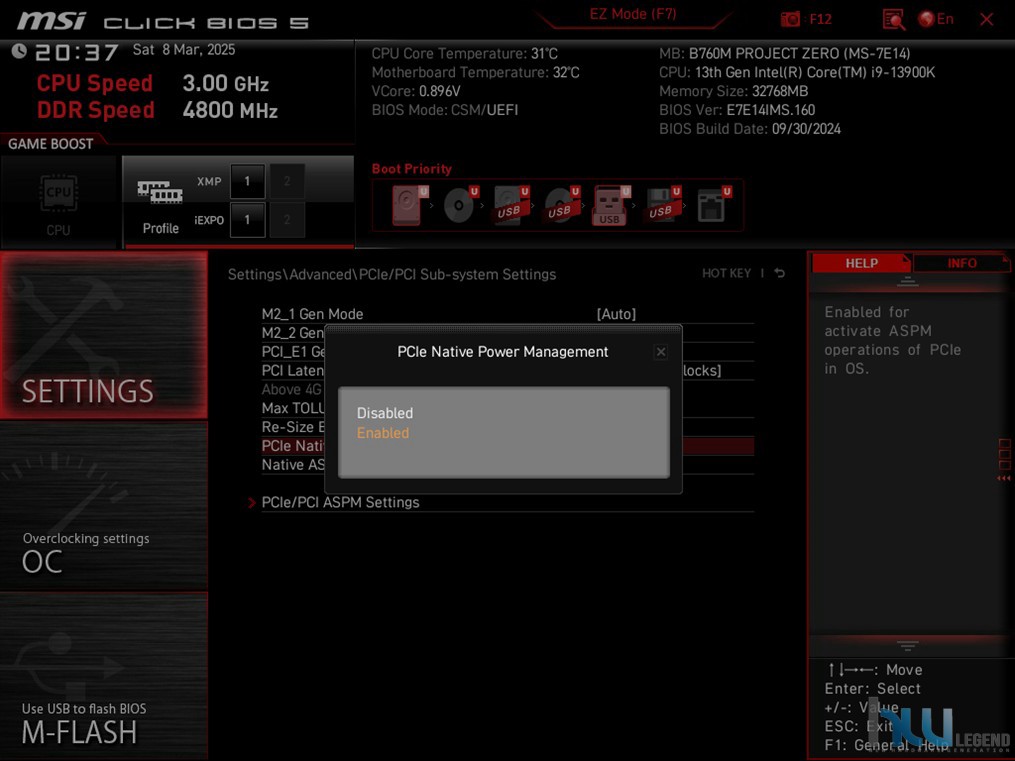
Task: Choose Enabled in the popup list
Action: (x=383, y=433)
